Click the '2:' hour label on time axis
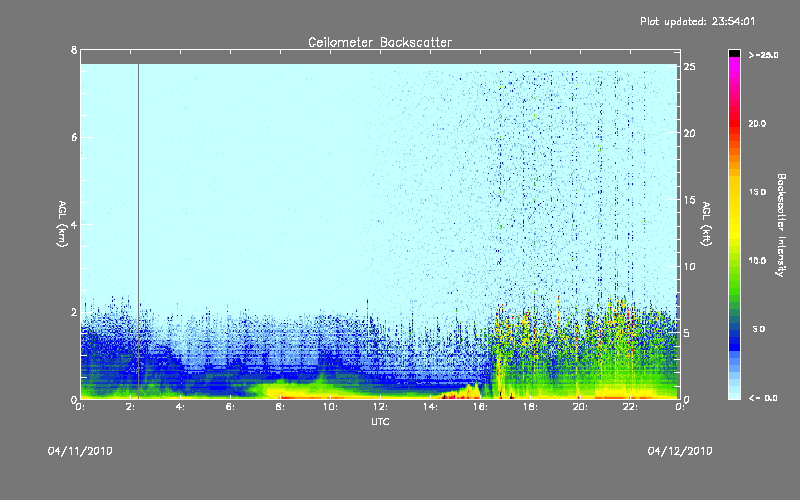 [x=130, y=407]
